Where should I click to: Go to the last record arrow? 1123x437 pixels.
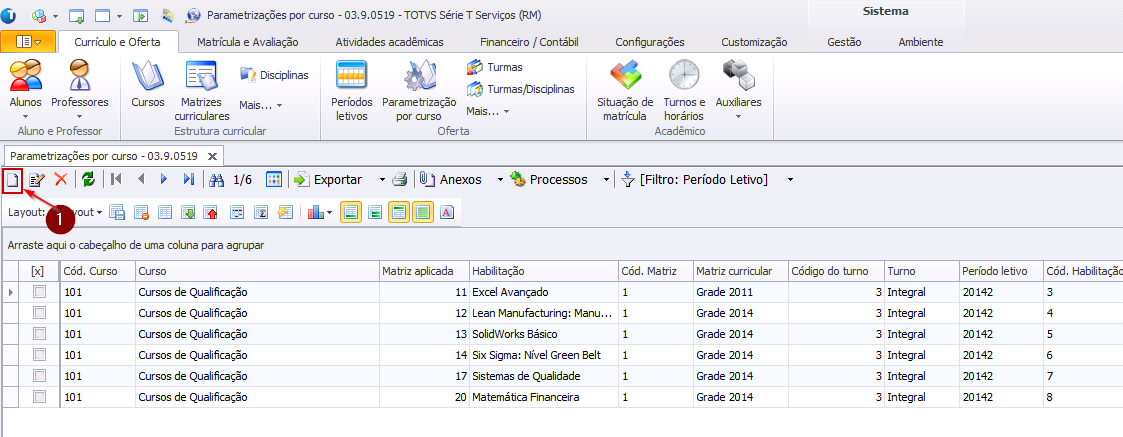189,180
